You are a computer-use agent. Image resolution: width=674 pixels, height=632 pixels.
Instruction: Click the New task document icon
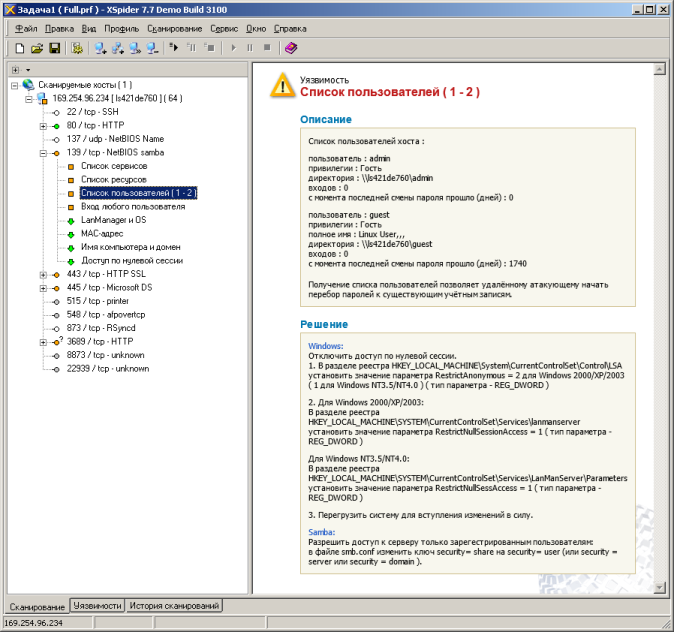pyautogui.click(x=19, y=48)
